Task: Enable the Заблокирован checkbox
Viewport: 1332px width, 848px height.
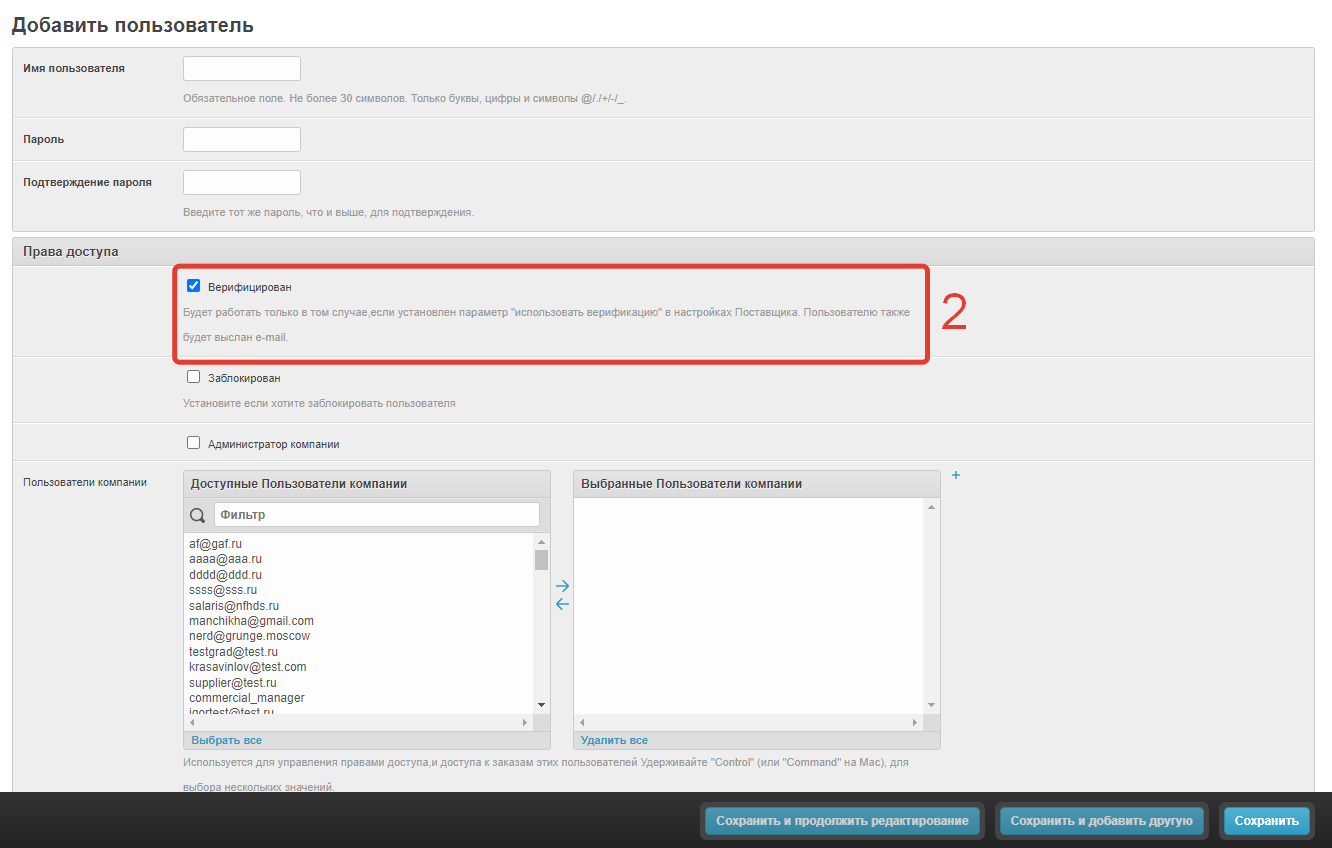Action: [194, 377]
